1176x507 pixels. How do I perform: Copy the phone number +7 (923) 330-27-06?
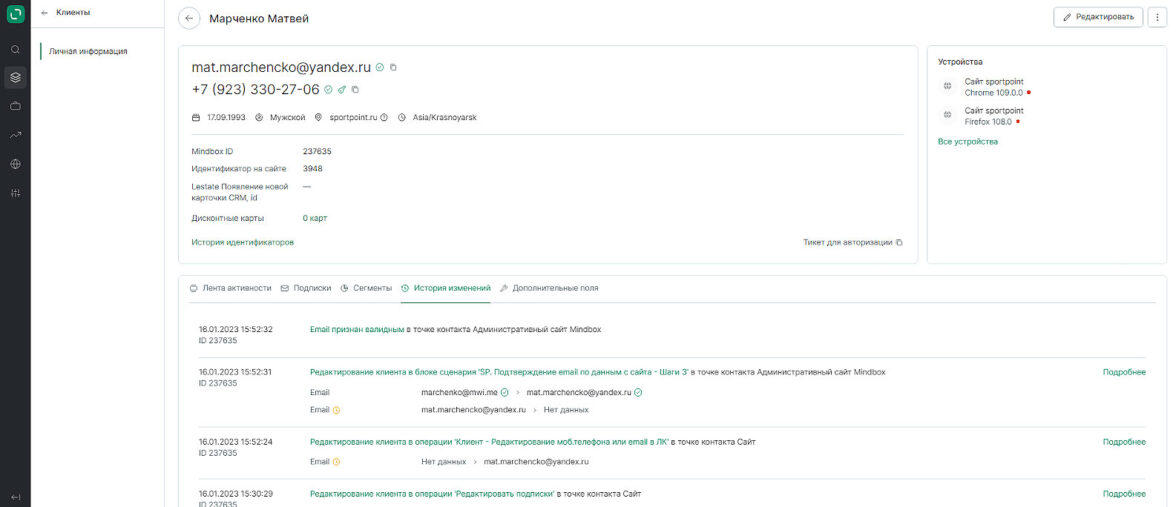[x=356, y=89]
